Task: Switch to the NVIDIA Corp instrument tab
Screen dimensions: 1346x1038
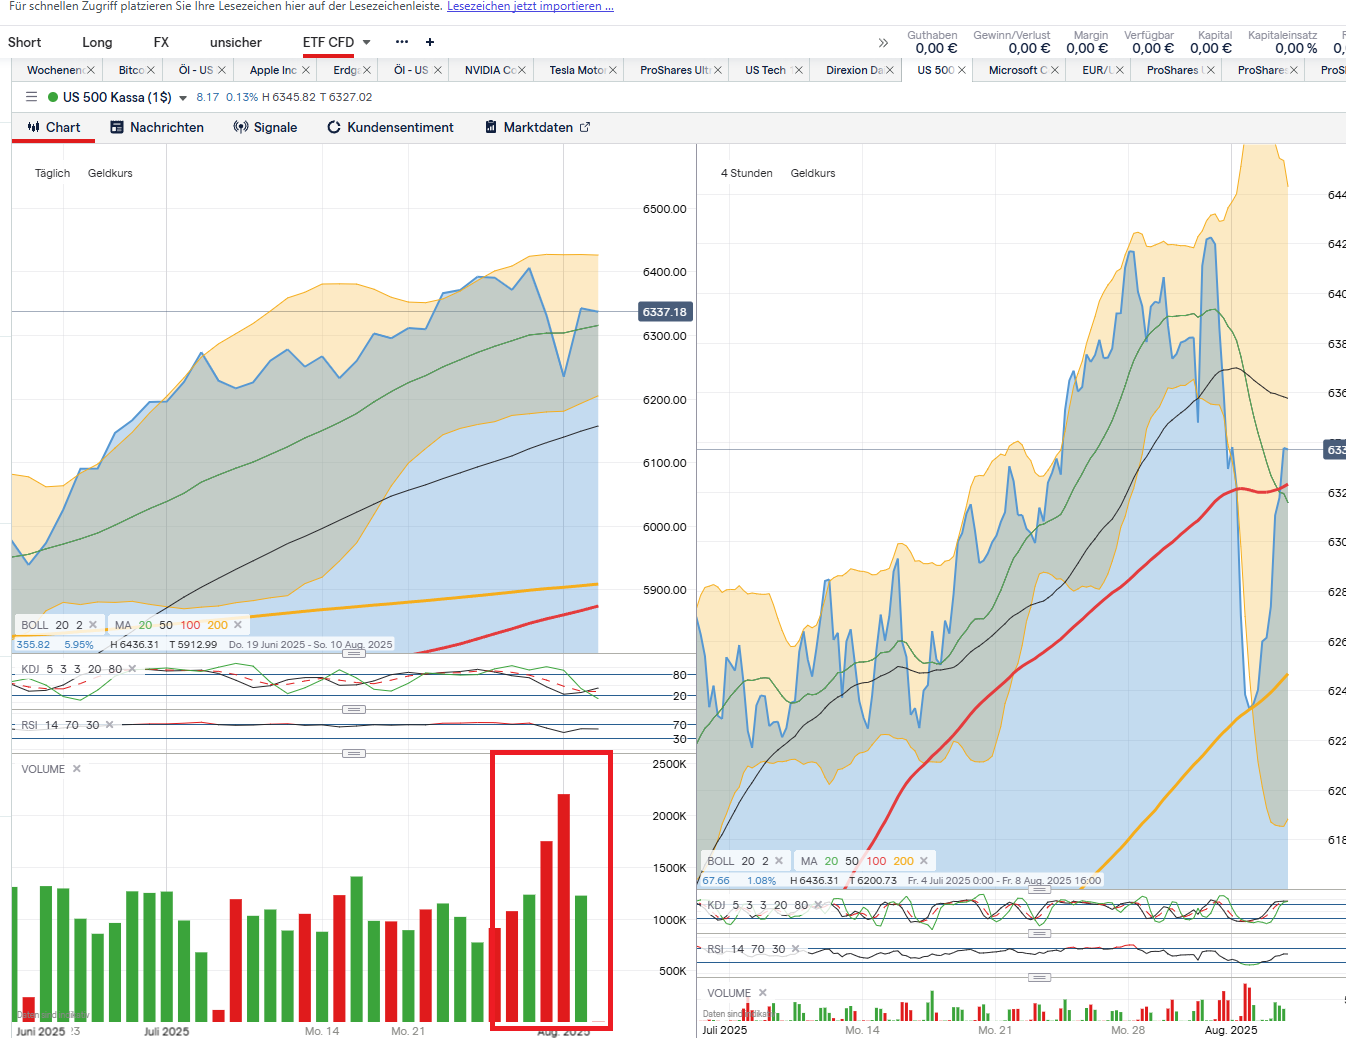Action: coord(490,70)
